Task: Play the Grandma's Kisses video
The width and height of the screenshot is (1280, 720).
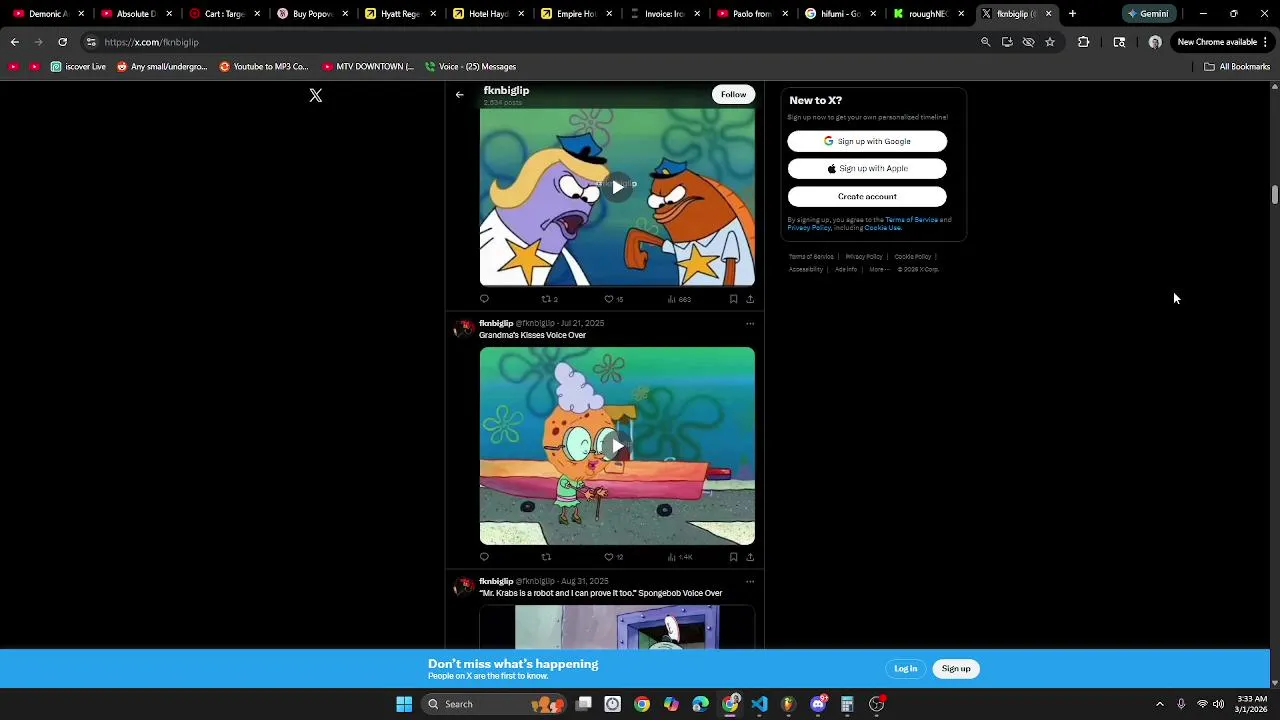Action: pyautogui.click(x=617, y=446)
